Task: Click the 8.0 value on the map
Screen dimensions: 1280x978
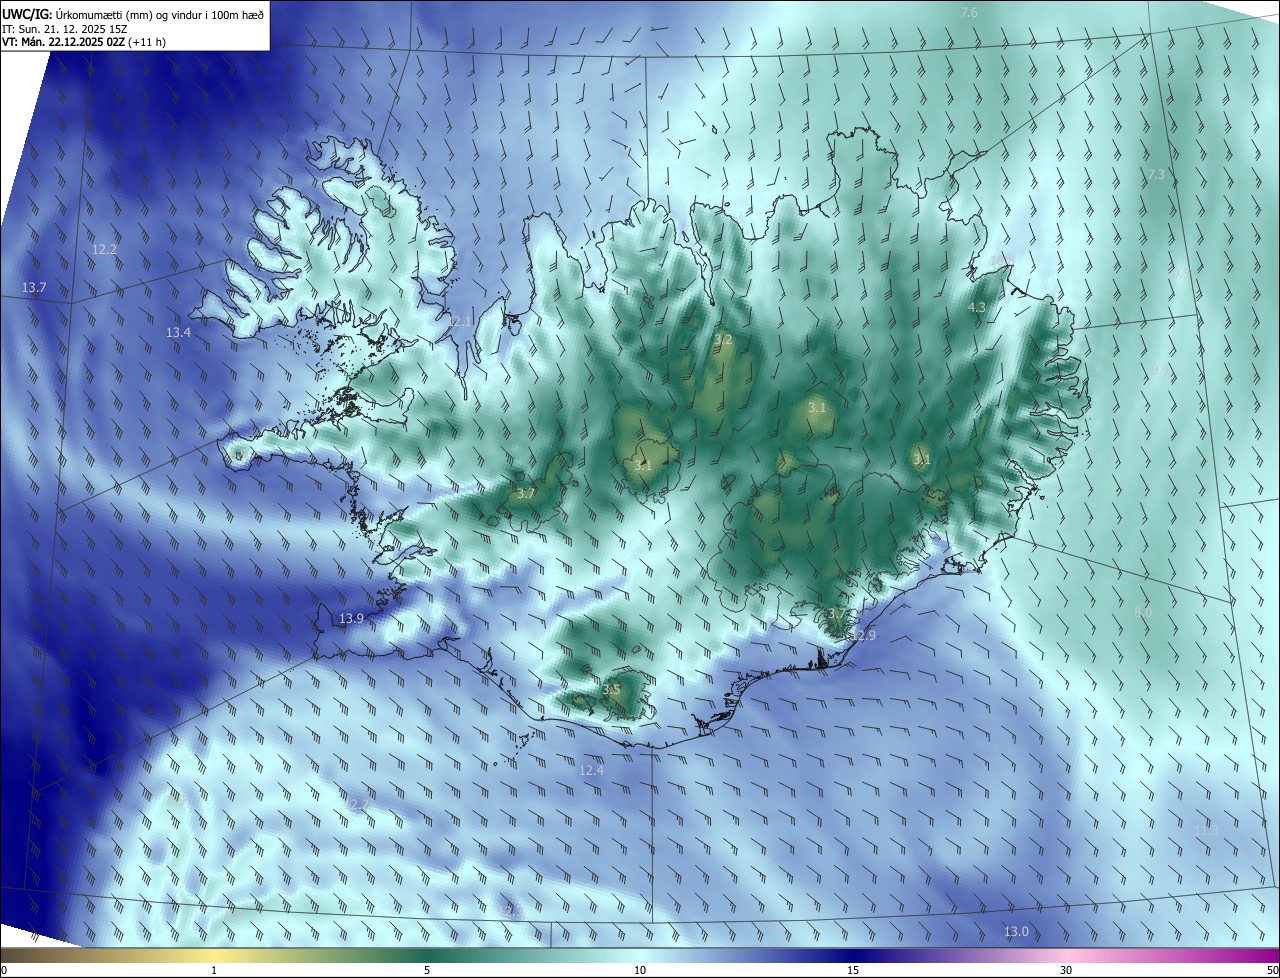Action: (x=1143, y=612)
